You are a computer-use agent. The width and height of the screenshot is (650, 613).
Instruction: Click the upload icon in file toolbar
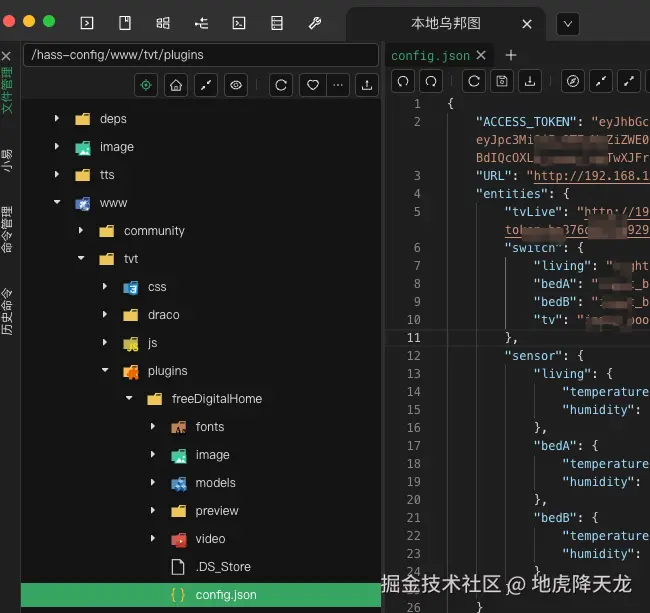pos(367,85)
